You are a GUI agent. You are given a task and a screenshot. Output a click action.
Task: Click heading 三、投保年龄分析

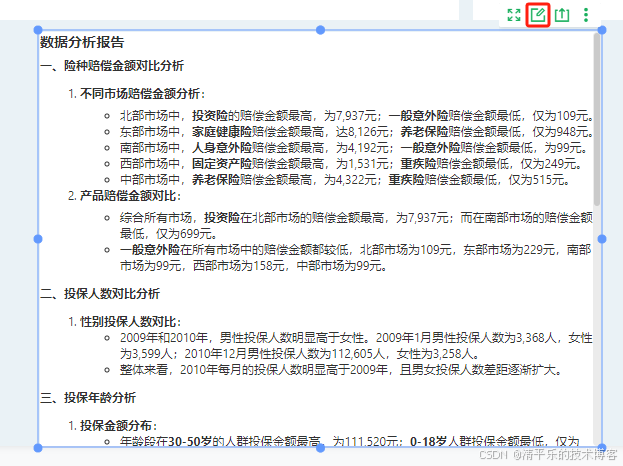coord(88,398)
